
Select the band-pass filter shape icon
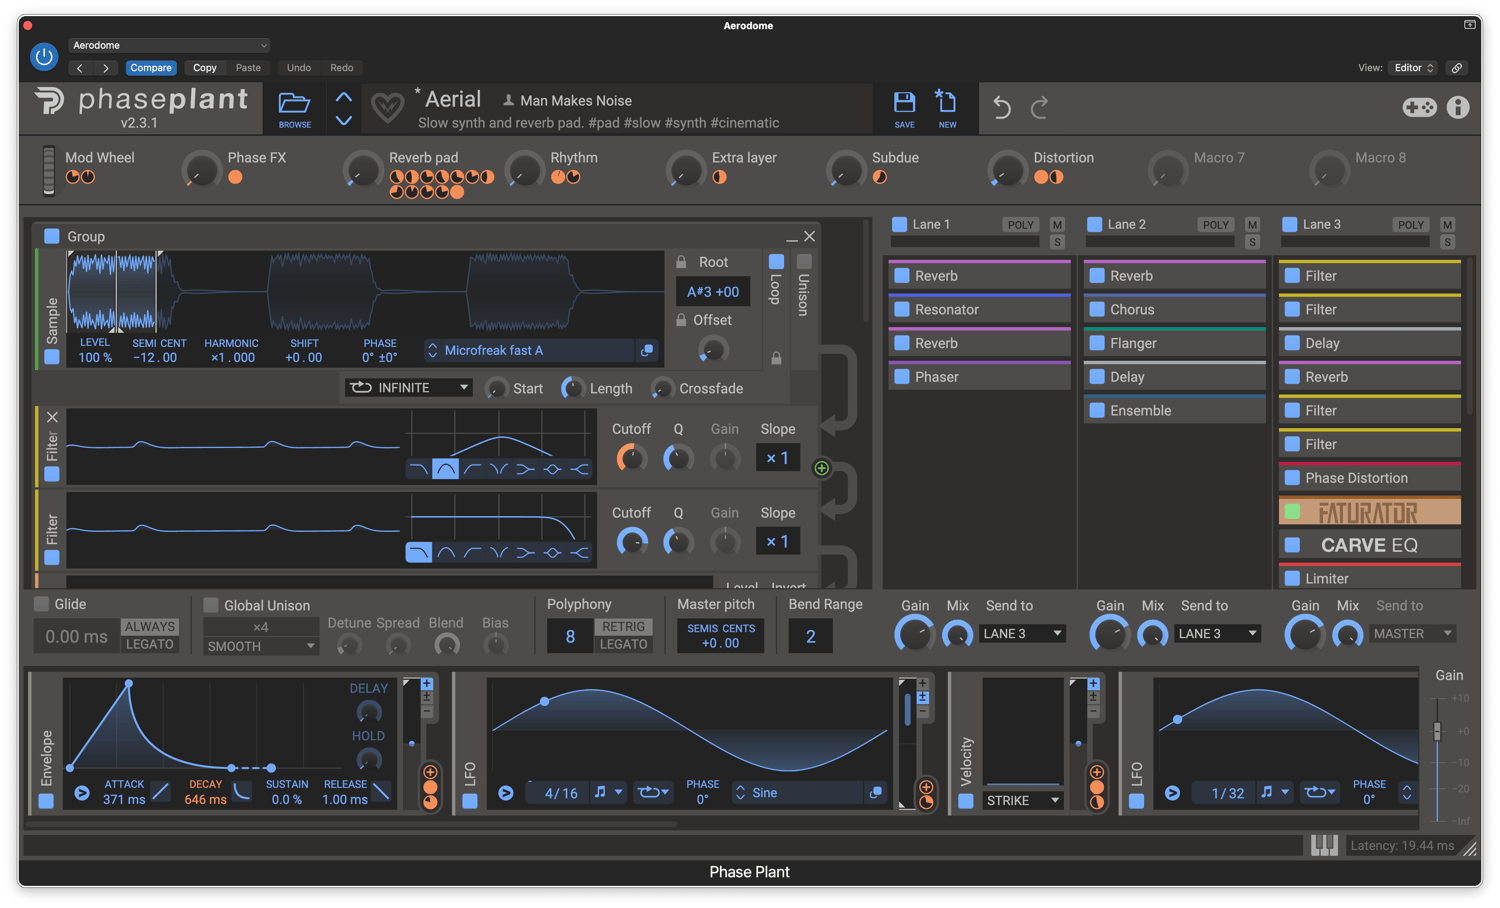tap(445, 469)
